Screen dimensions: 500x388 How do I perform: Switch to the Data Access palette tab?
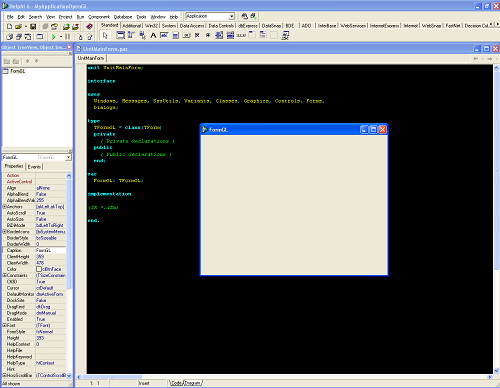pos(192,26)
